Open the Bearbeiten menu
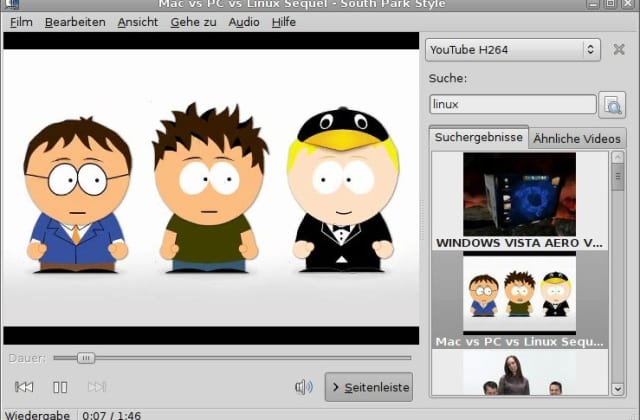This screenshot has height=420, width=640. point(75,22)
